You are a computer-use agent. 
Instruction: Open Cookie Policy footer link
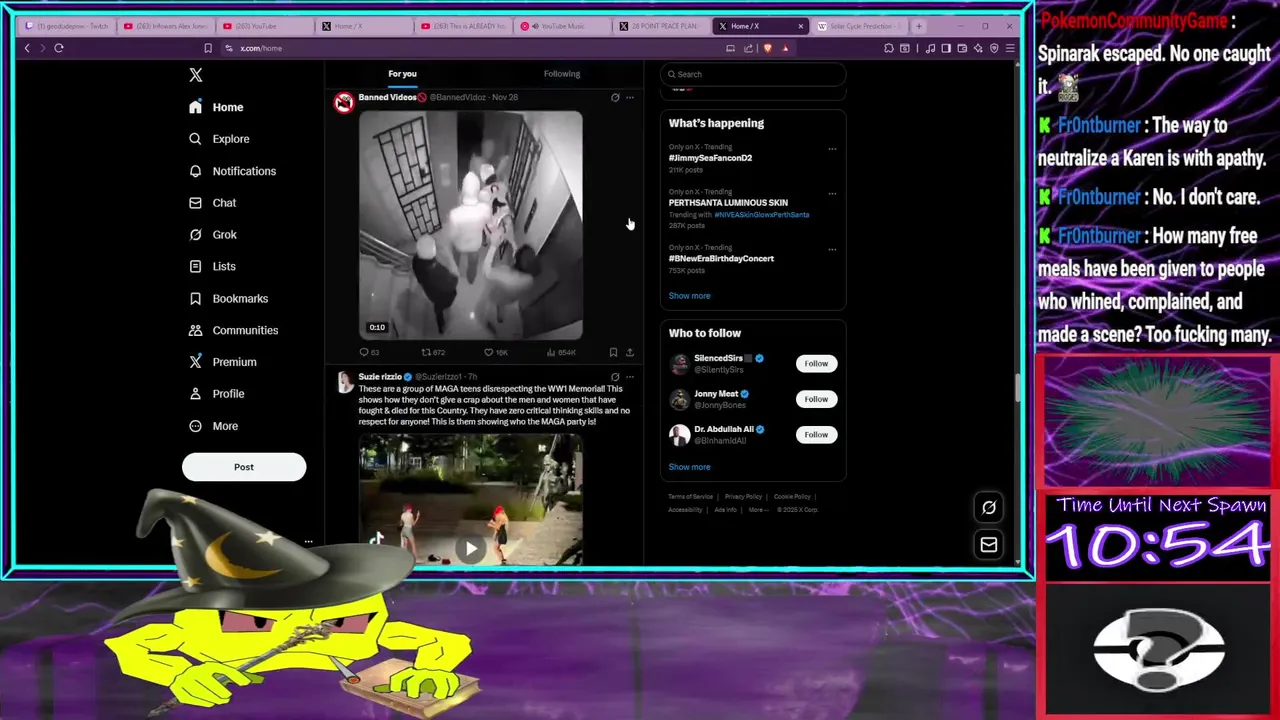pyautogui.click(x=792, y=497)
